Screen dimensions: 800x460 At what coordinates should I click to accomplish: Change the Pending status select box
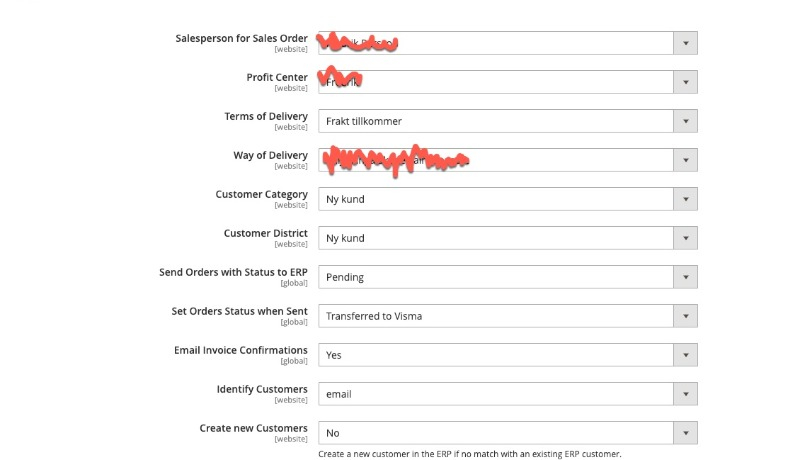pos(508,277)
